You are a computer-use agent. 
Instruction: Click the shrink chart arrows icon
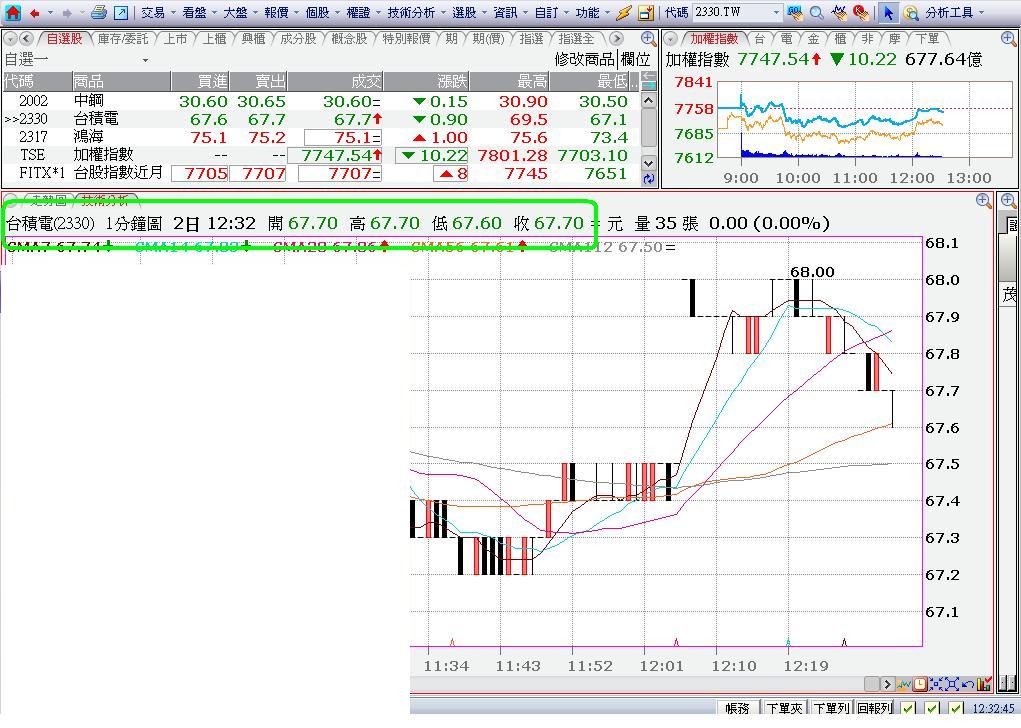[x=936, y=684]
